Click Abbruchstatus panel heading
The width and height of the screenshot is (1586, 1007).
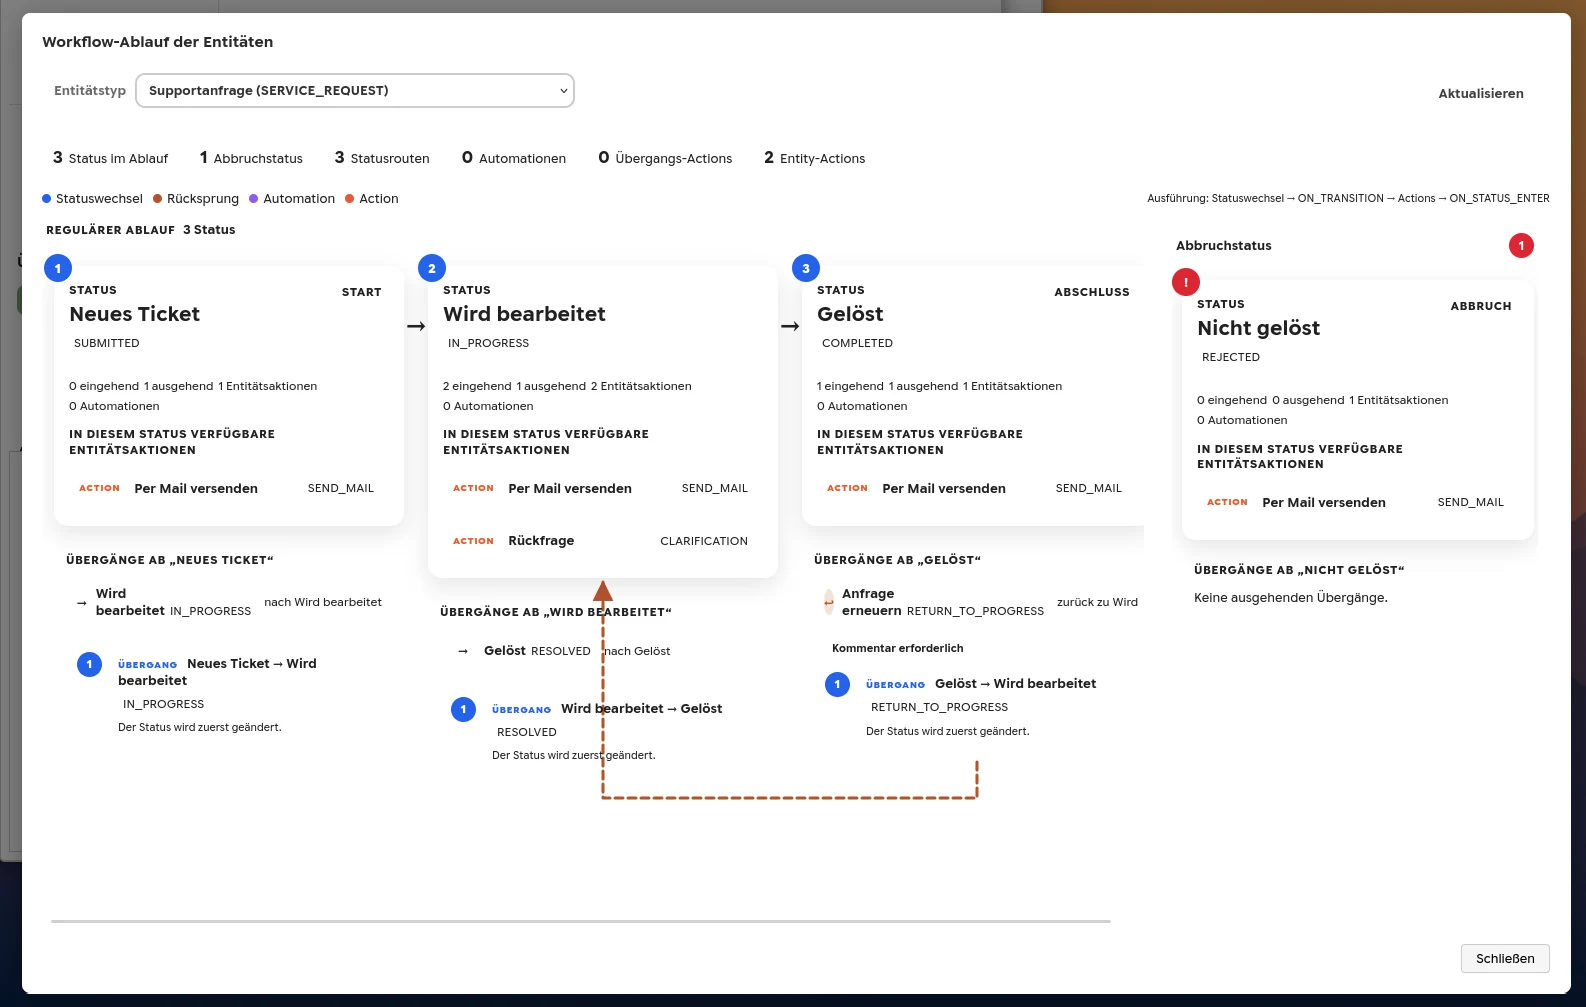click(x=1223, y=245)
